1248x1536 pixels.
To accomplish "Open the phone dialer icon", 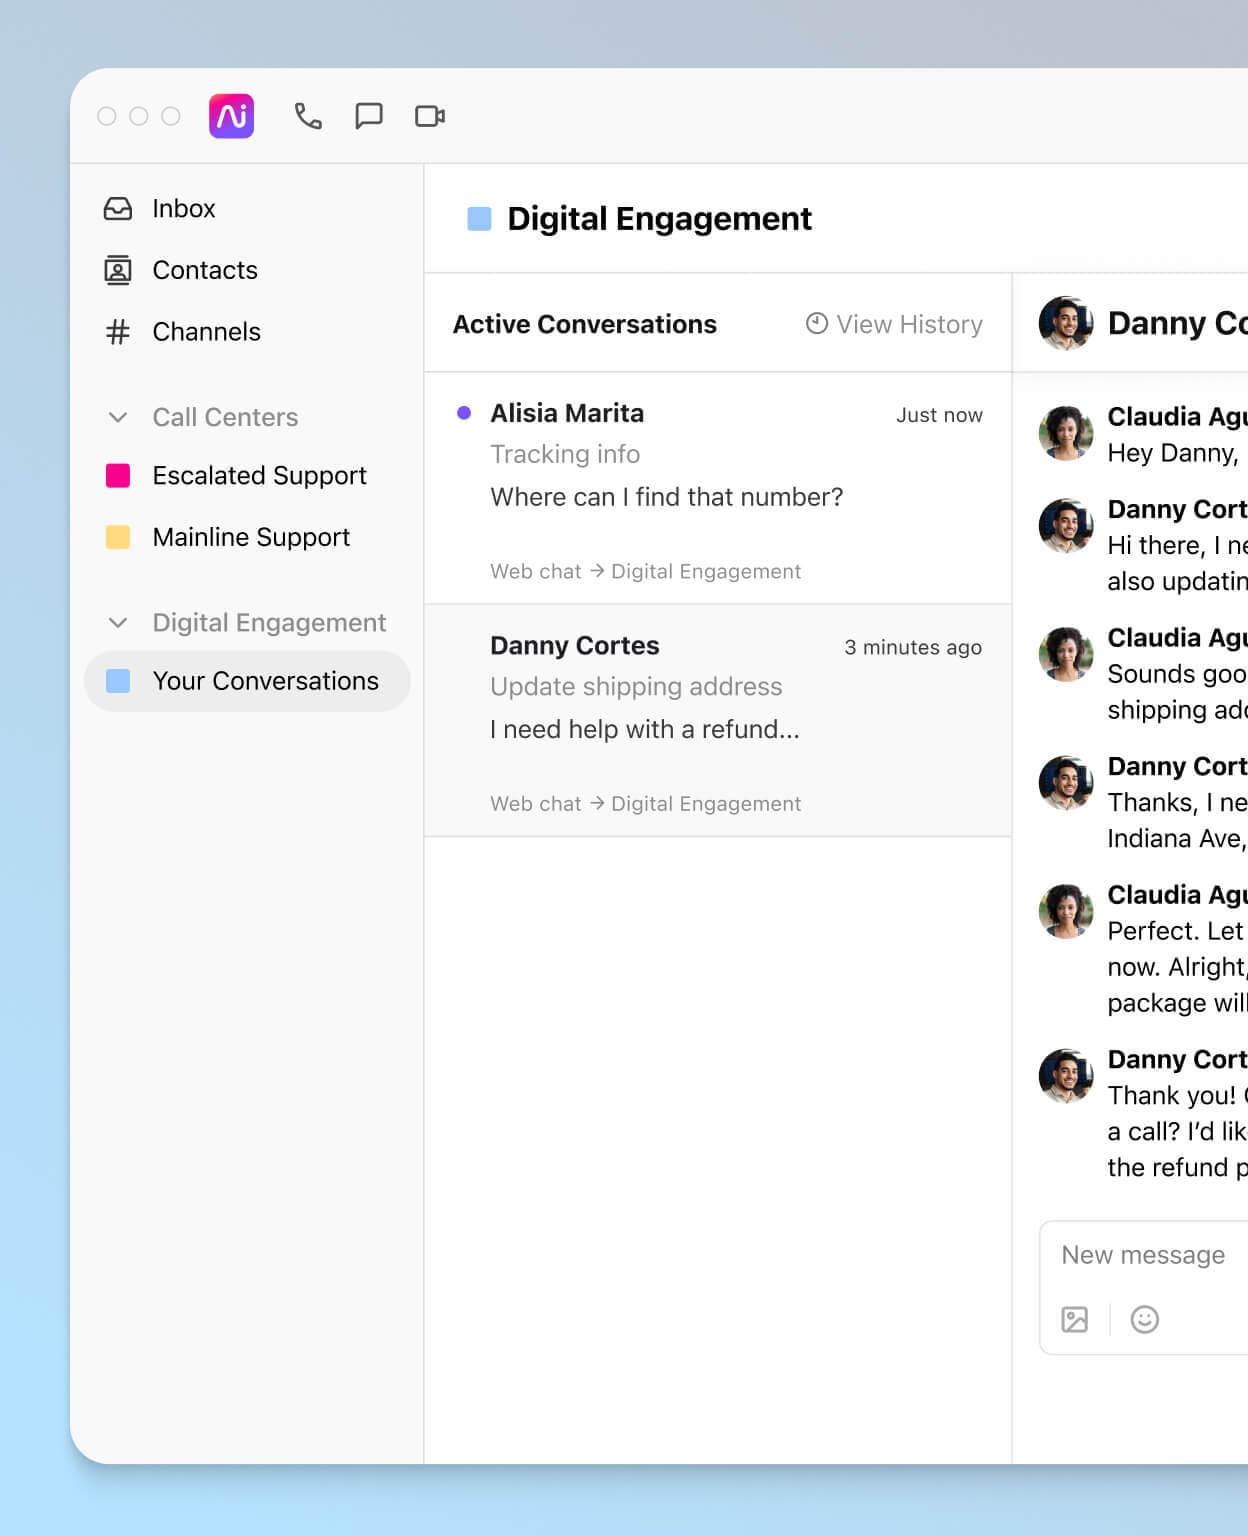I will pyautogui.click(x=307, y=115).
